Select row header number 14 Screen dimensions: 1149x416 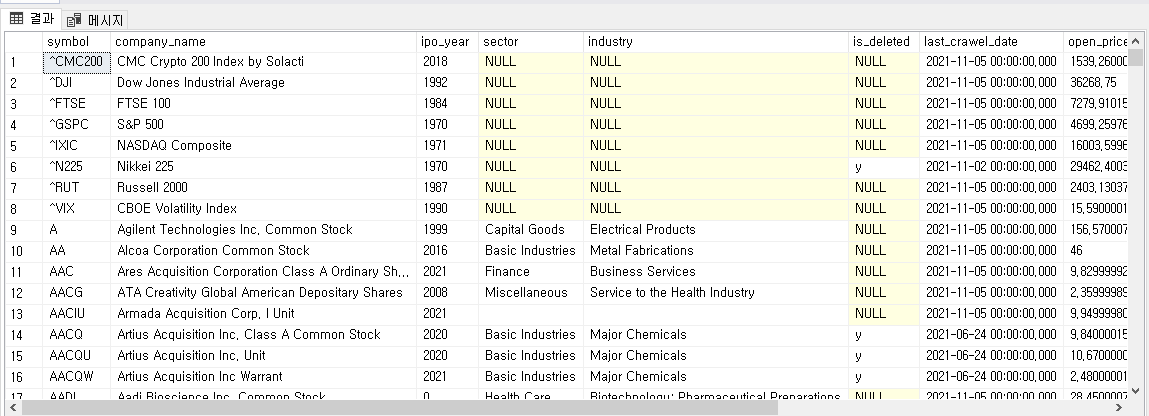click(23, 335)
